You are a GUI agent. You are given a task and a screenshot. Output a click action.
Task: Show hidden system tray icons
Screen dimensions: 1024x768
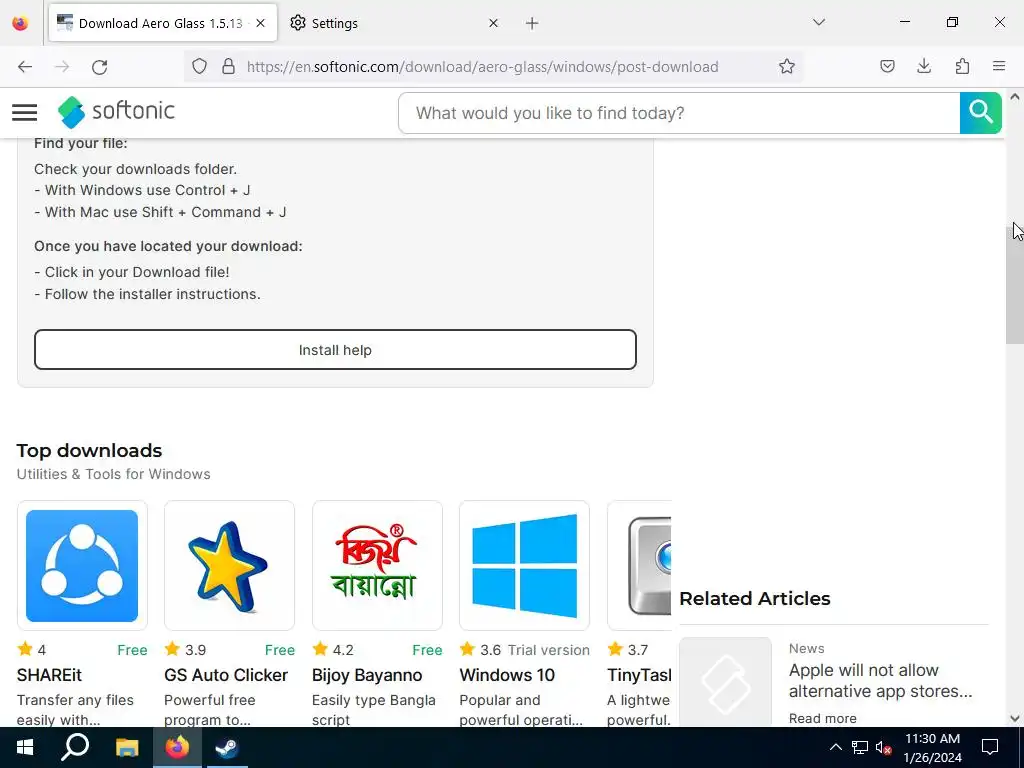pos(836,747)
